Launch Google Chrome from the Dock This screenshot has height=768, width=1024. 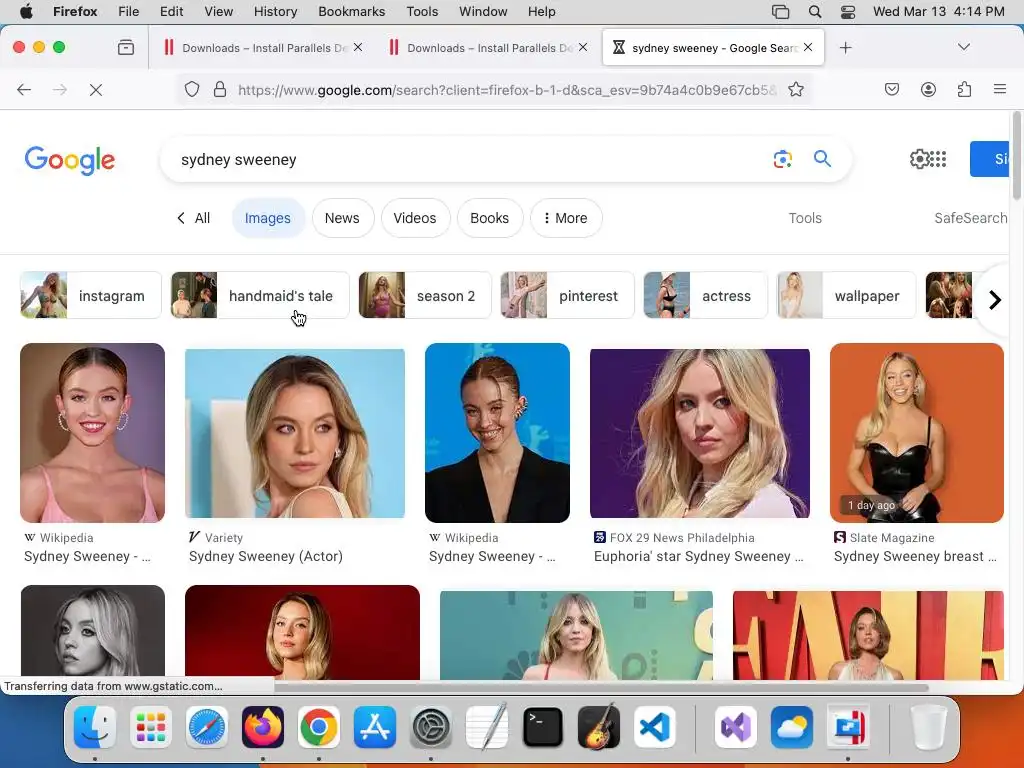[x=319, y=727]
